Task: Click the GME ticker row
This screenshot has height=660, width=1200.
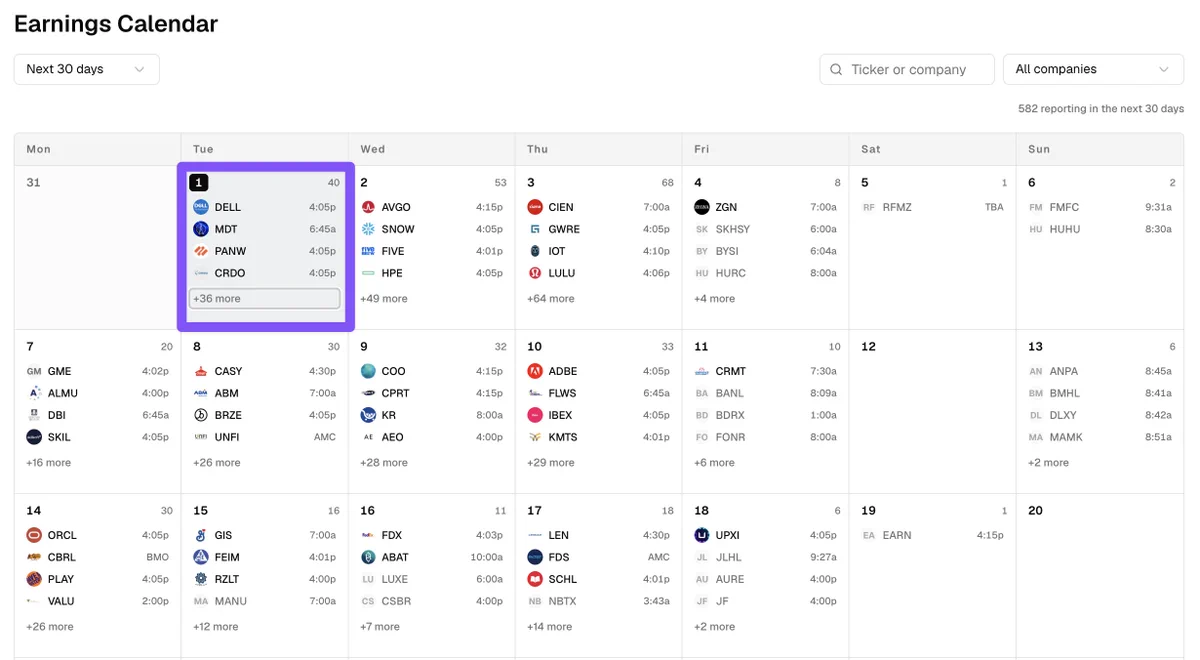Action: click(x=97, y=371)
